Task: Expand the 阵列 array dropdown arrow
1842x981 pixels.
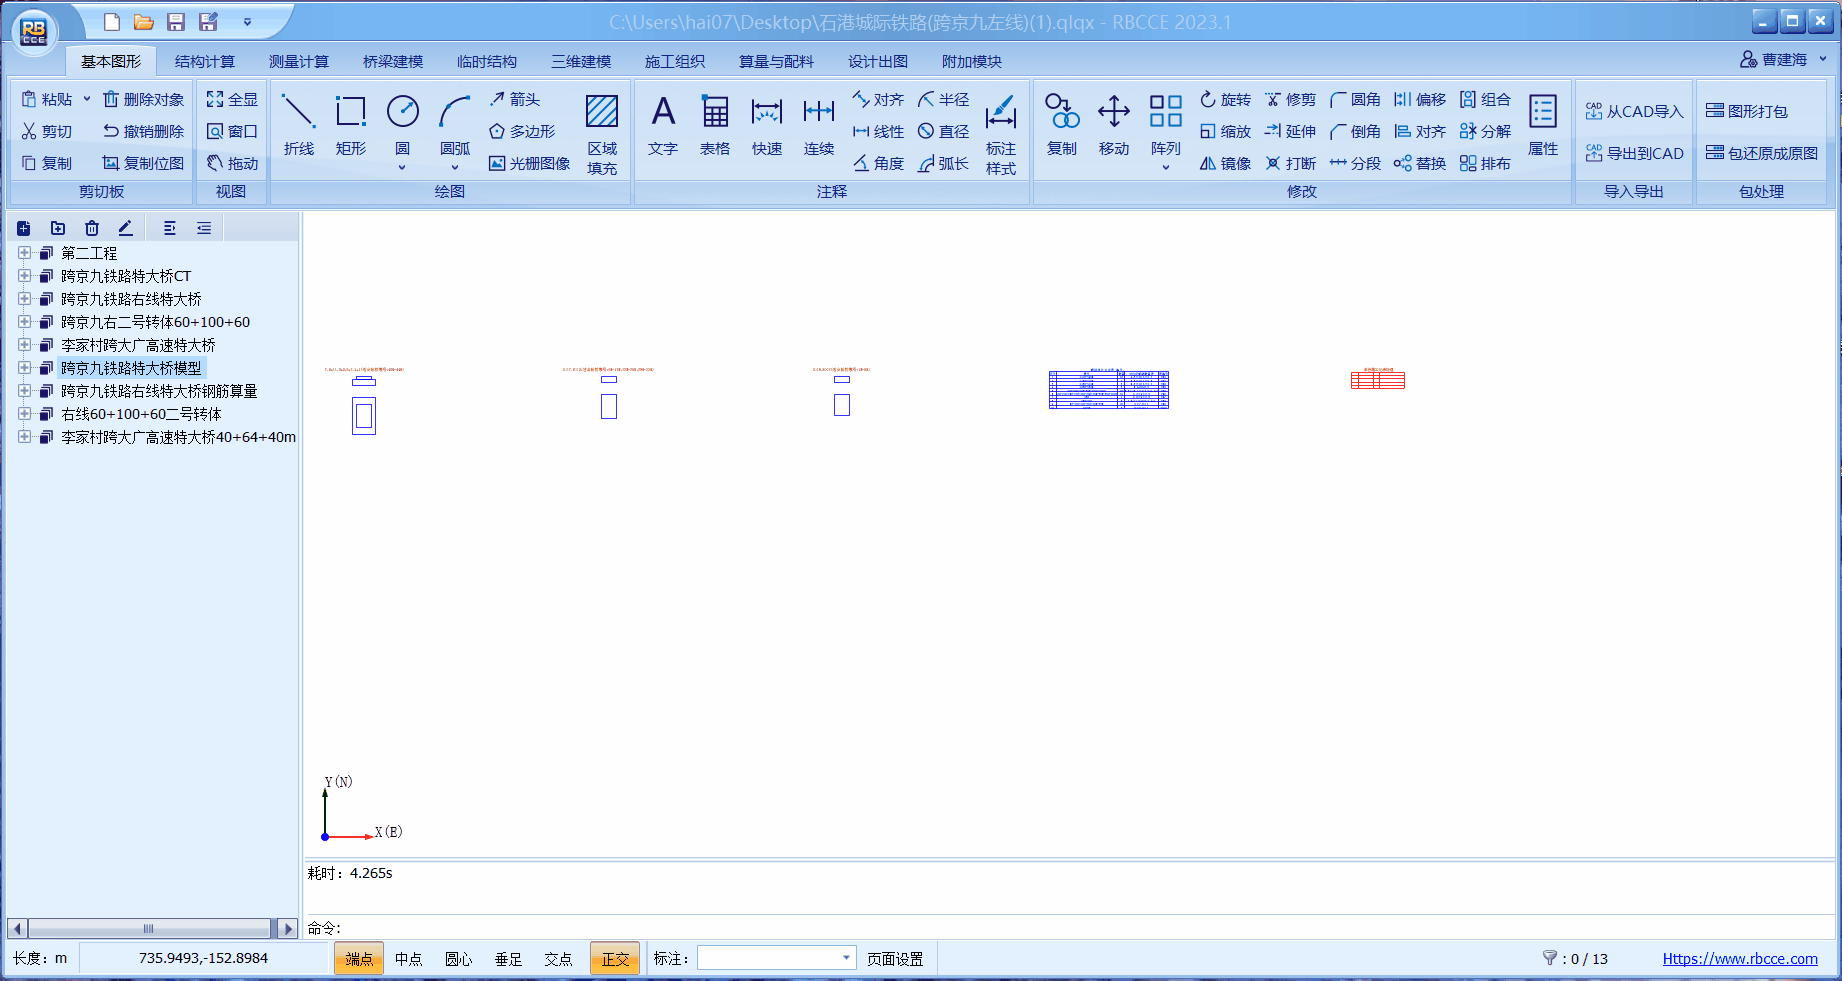Action: point(1165,168)
